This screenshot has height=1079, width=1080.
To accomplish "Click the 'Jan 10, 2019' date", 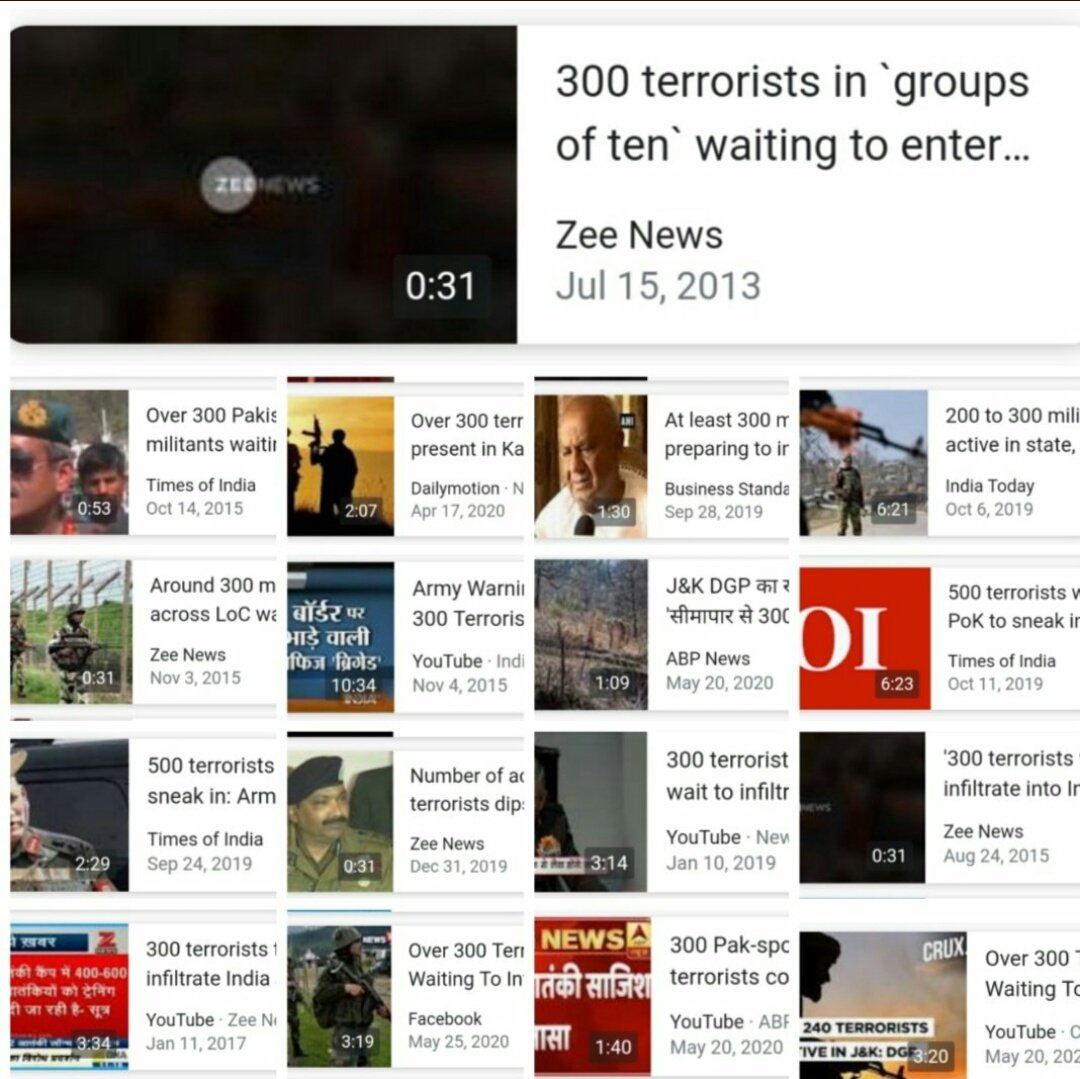I will click(720, 863).
